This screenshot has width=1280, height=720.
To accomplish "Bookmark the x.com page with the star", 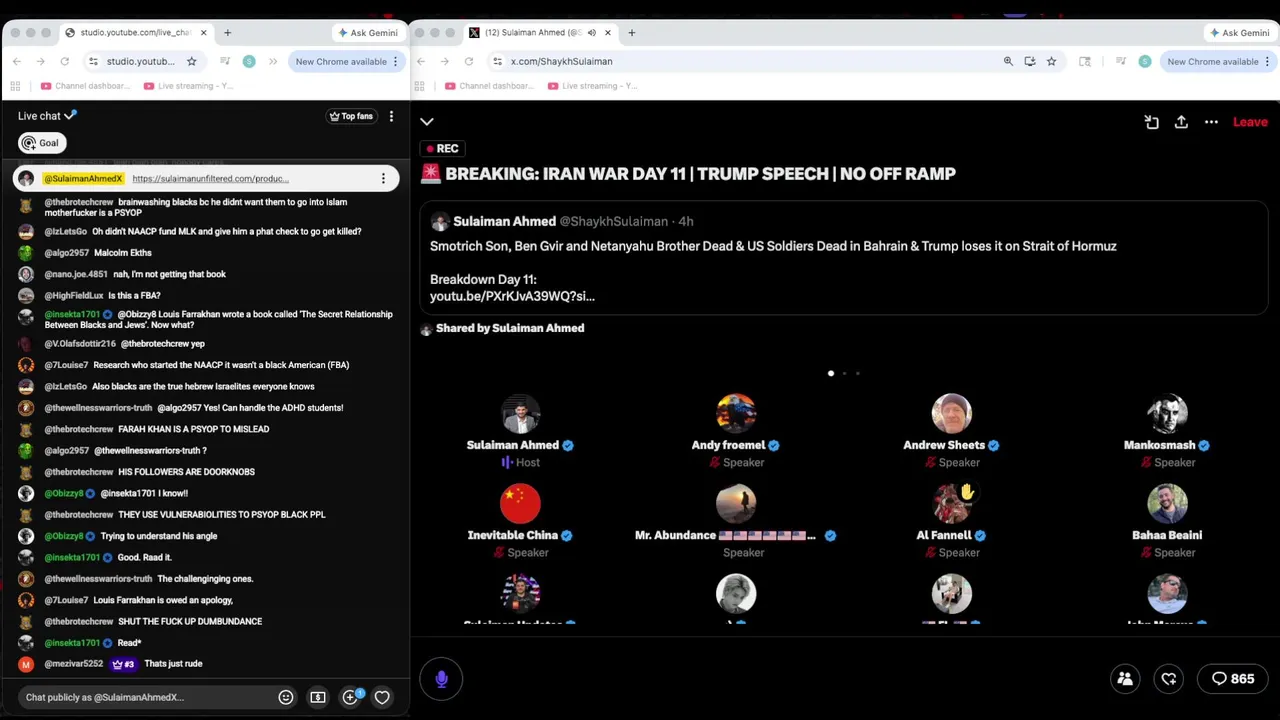I will tap(1051, 61).
